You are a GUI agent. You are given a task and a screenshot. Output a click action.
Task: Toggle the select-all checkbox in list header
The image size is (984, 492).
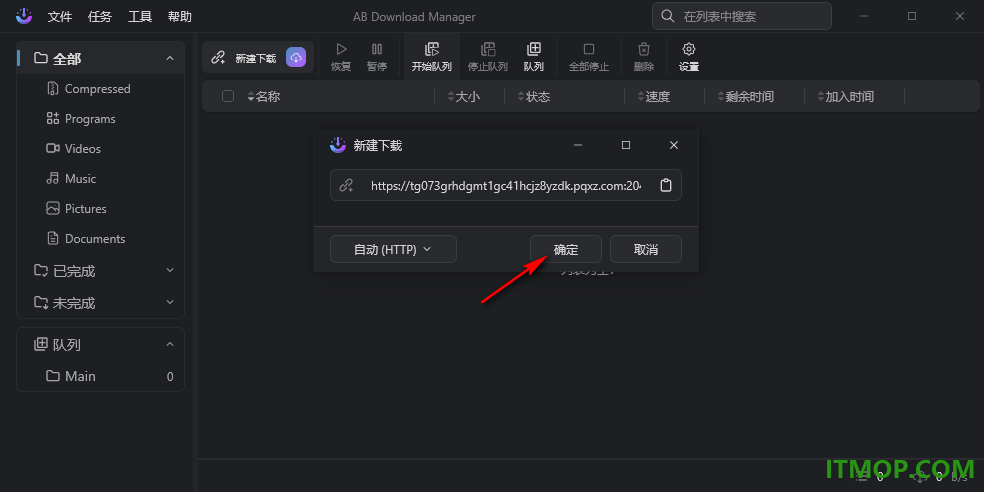228,96
